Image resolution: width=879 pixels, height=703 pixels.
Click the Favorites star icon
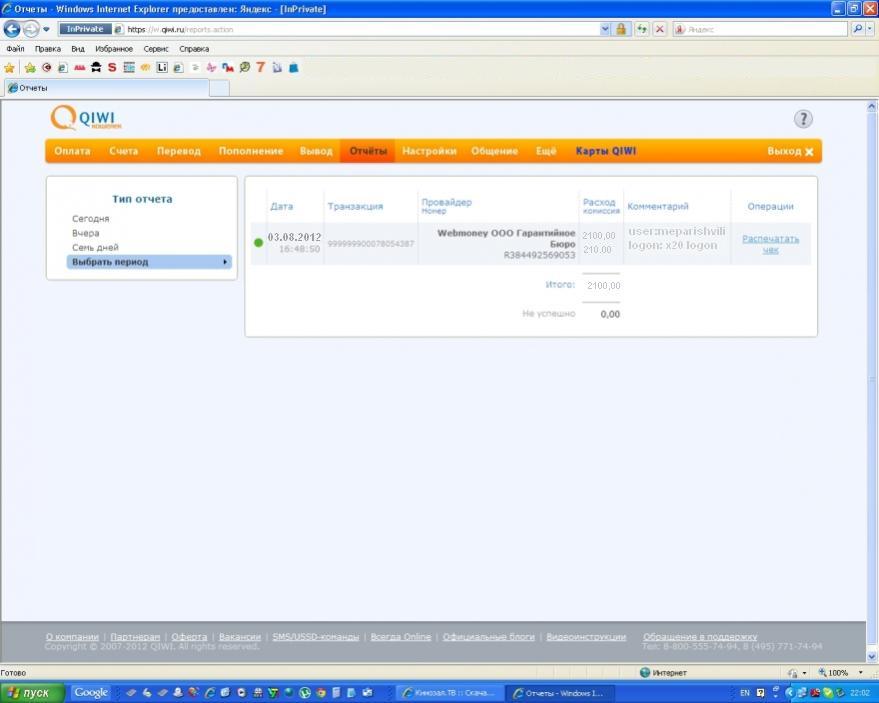(x=10, y=68)
